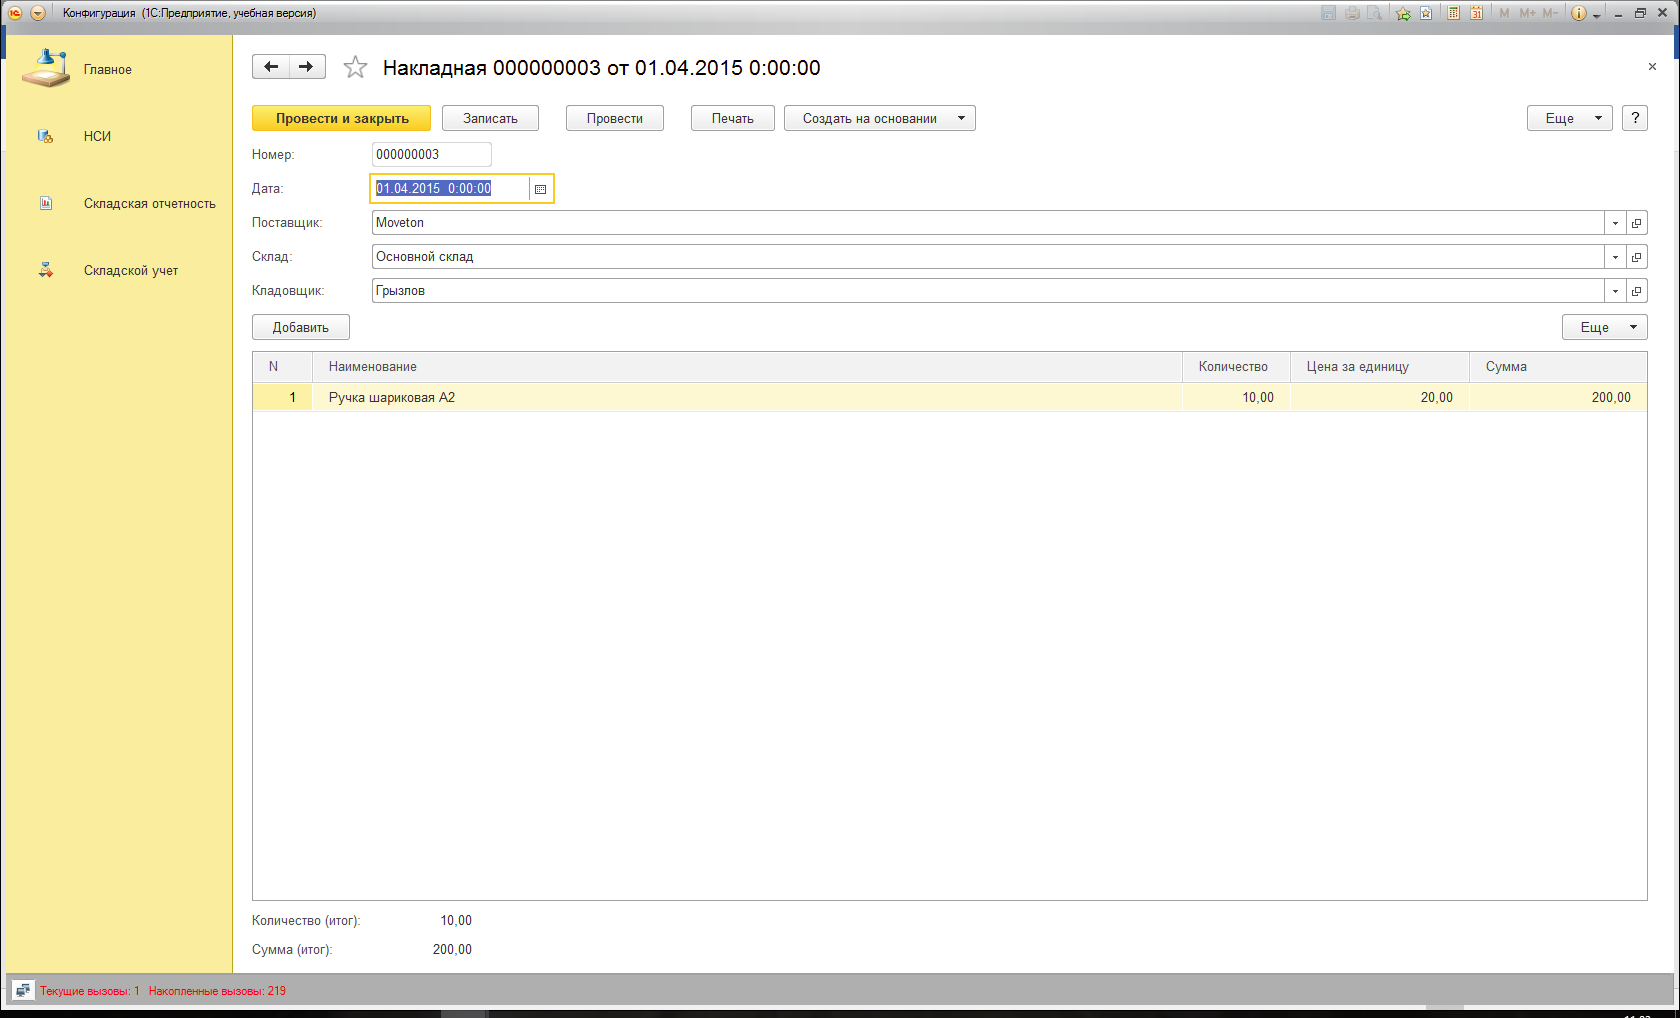Click the open button next to Кладовщик field
The height and width of the screenshot is (1018, 1680).
point(1636,291)
